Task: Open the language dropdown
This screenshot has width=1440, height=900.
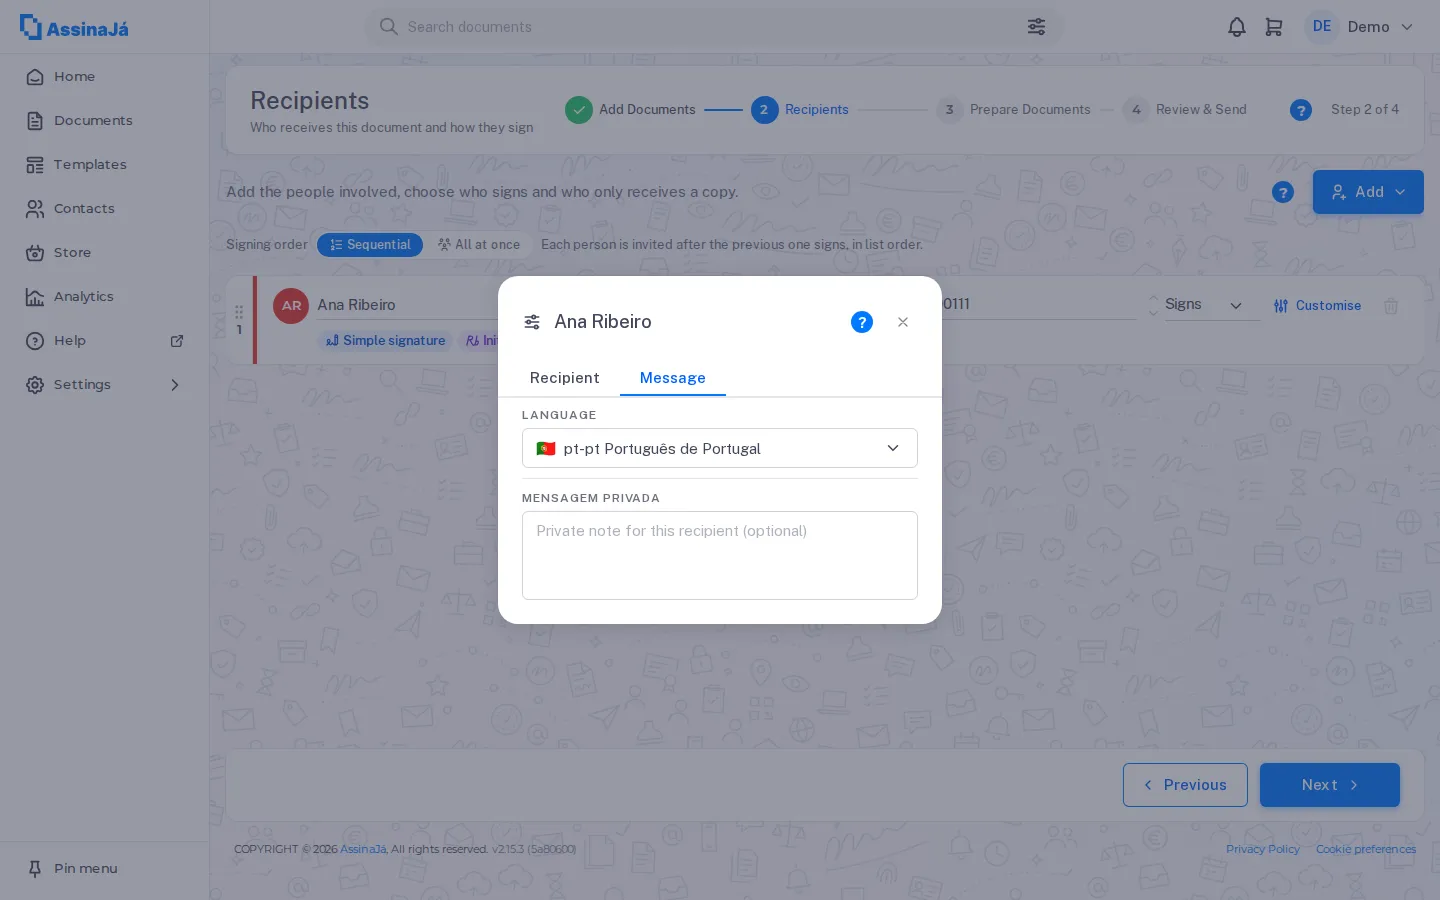Action: 720,448
